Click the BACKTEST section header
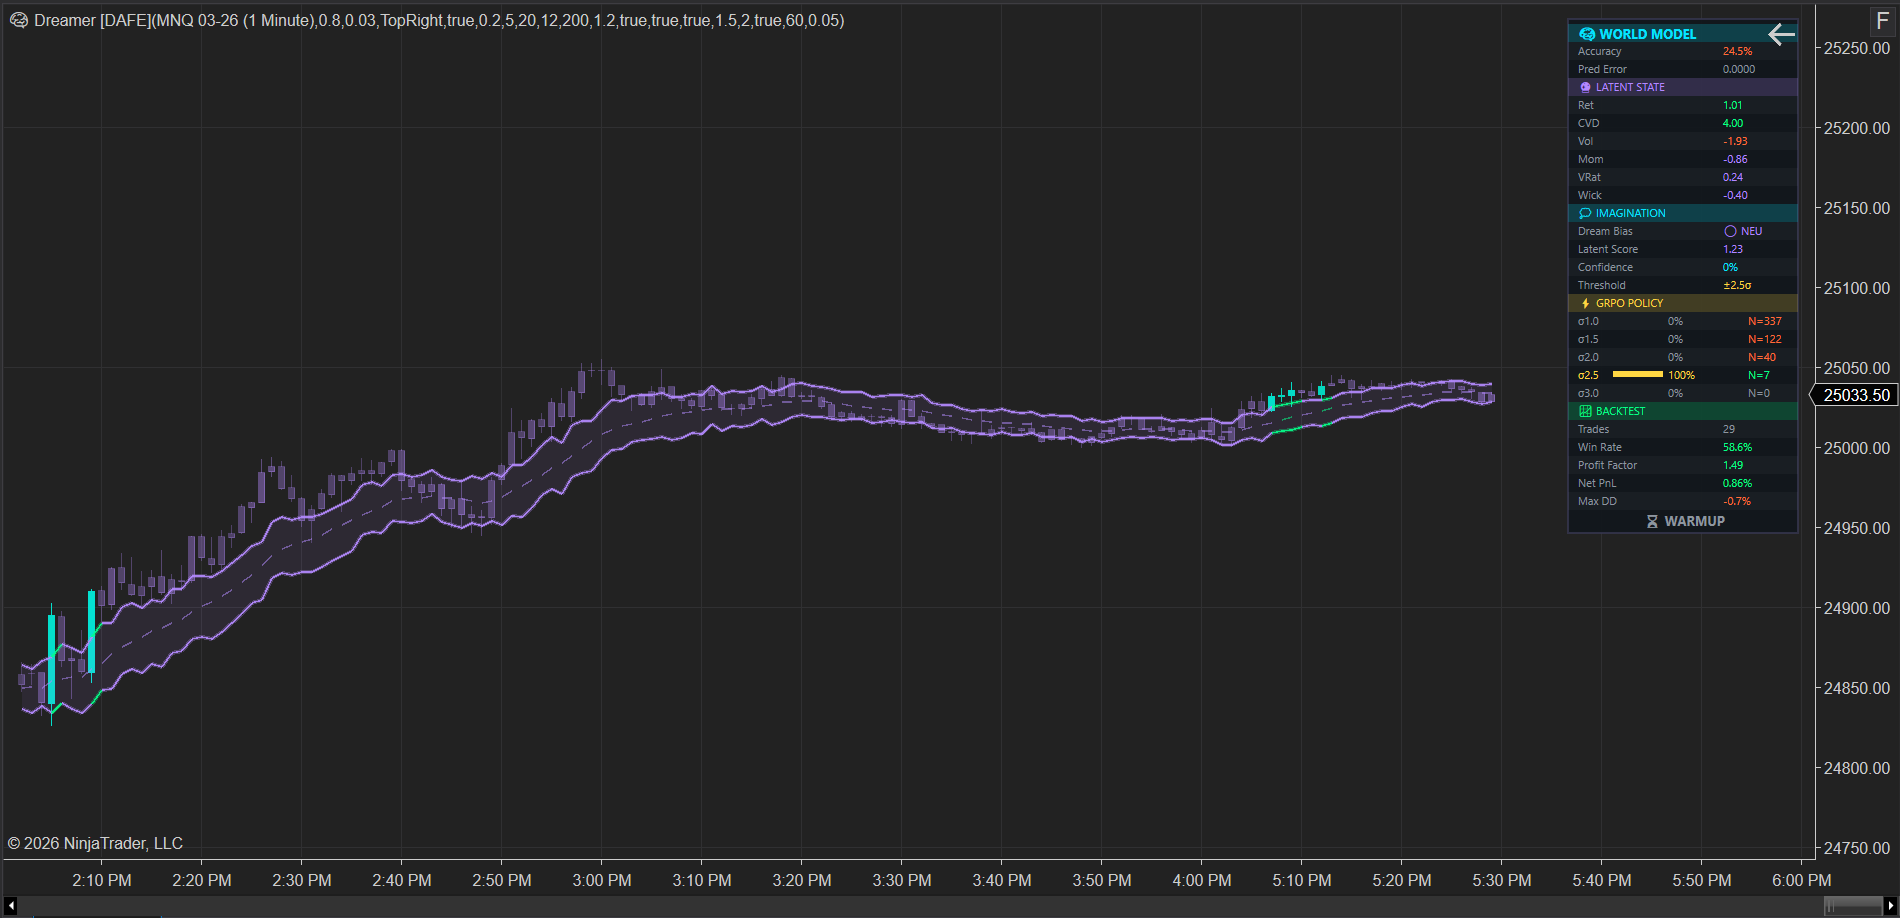1900x918 pixels. click(1683, 411)
